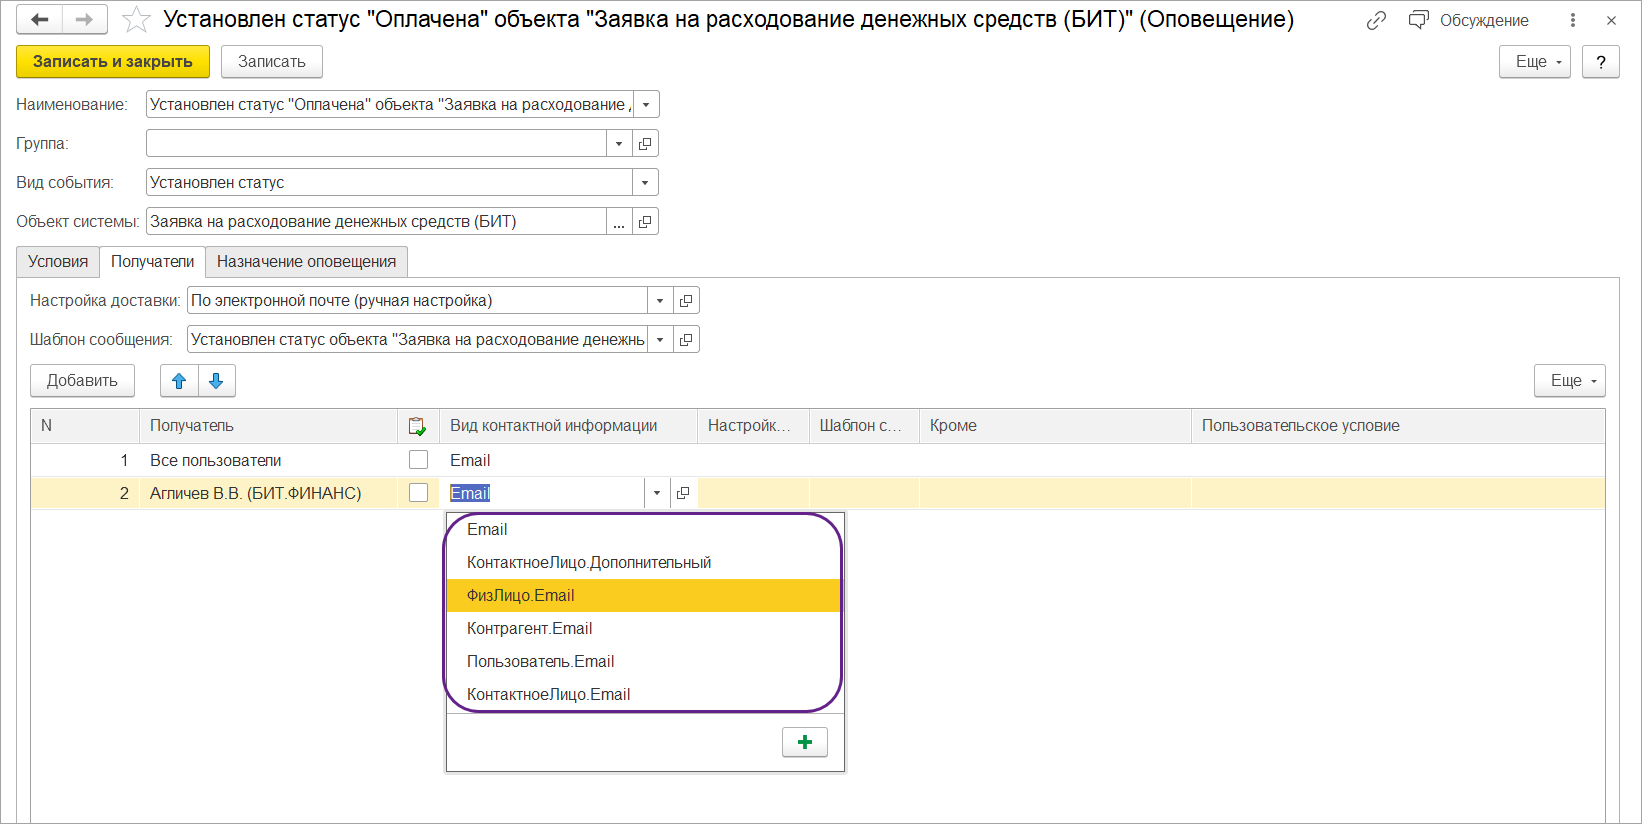Open the three-dot window menu

(x=1573, y=20)
